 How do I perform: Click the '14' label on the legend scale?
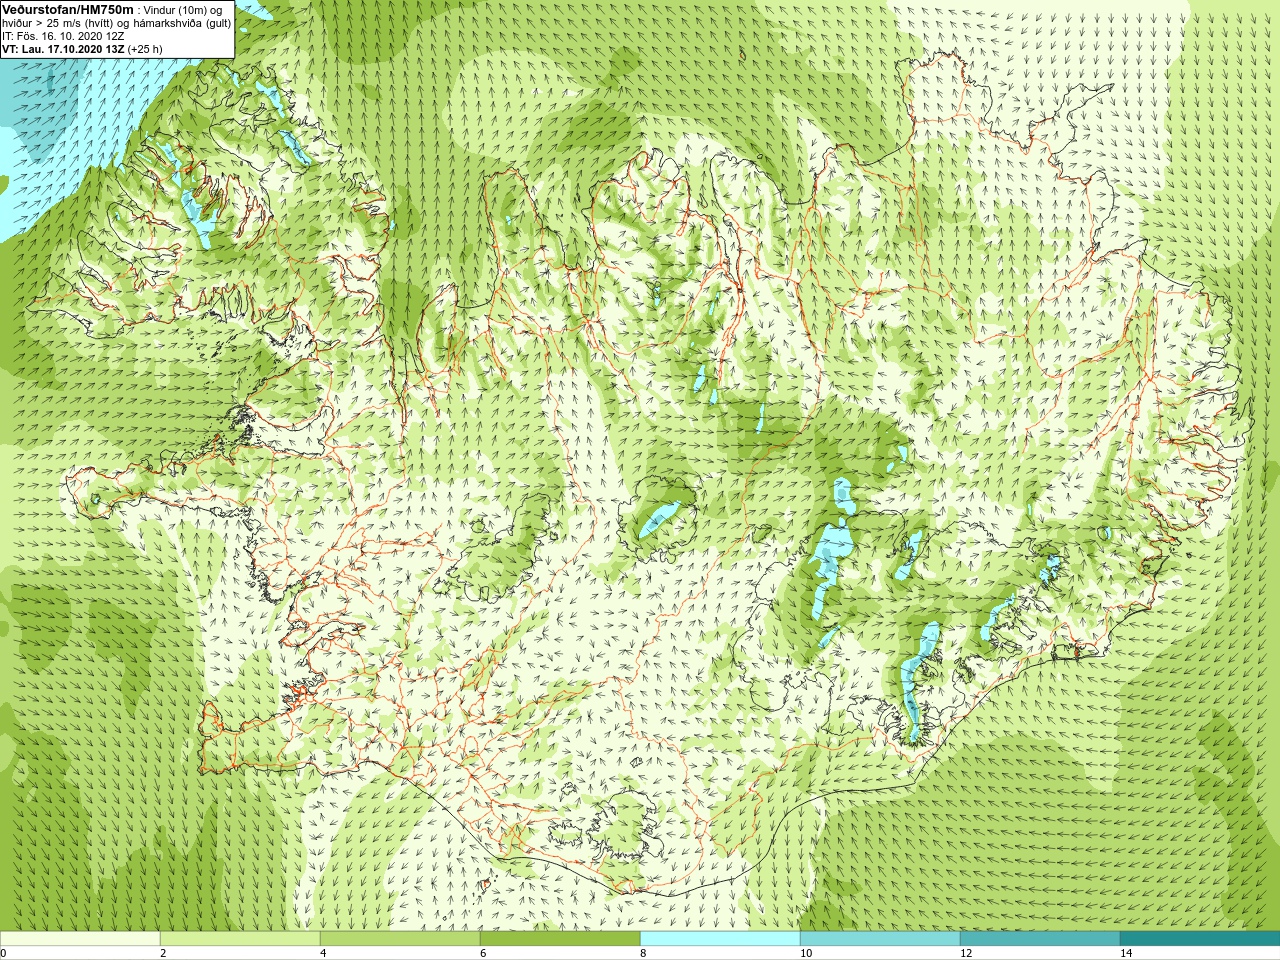[x=1126, y=953]
